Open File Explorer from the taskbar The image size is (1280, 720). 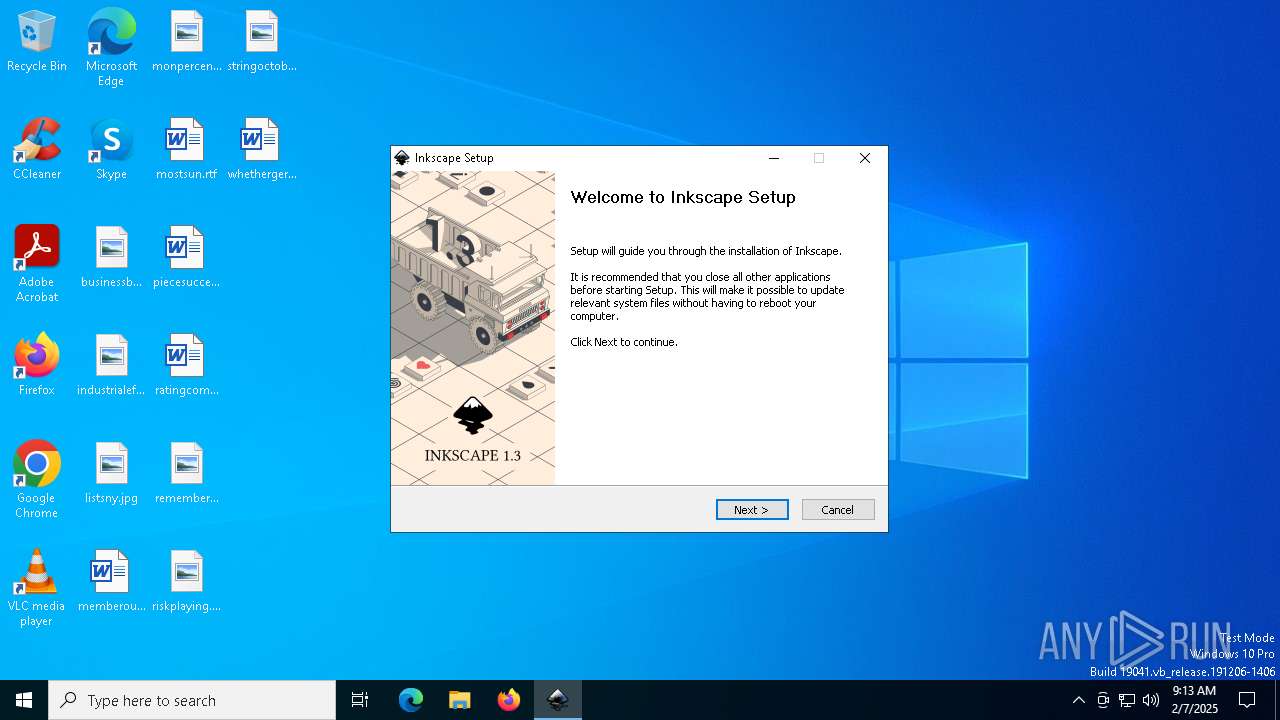(x=459, y=700)
